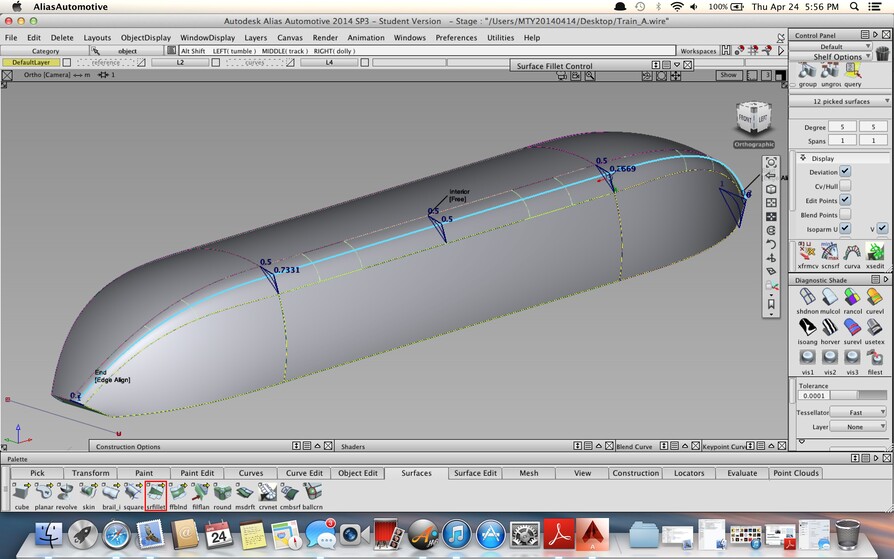Open the Layer dropdown in Control Panel
Image resolution: width=894 pixels, height=559 pixels.
pyautogui.click(x=858, y=426)
